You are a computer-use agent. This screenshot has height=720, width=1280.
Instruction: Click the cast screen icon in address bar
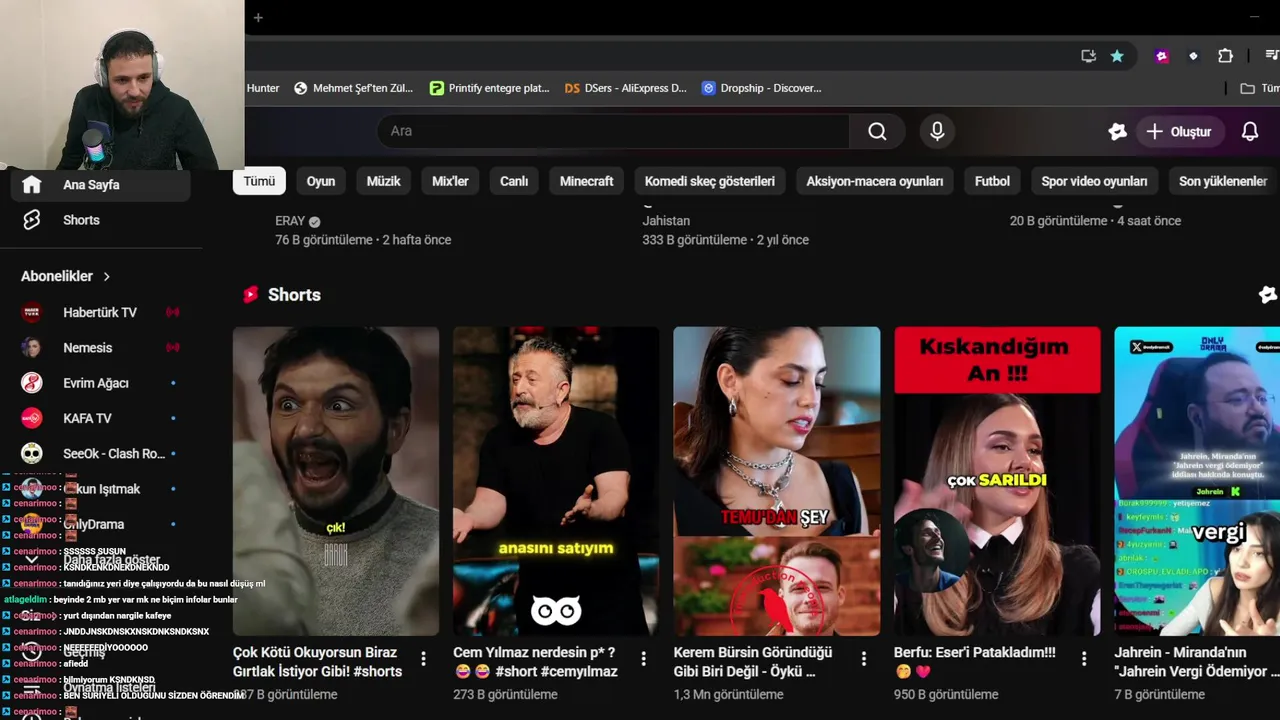click(1088, 56)
